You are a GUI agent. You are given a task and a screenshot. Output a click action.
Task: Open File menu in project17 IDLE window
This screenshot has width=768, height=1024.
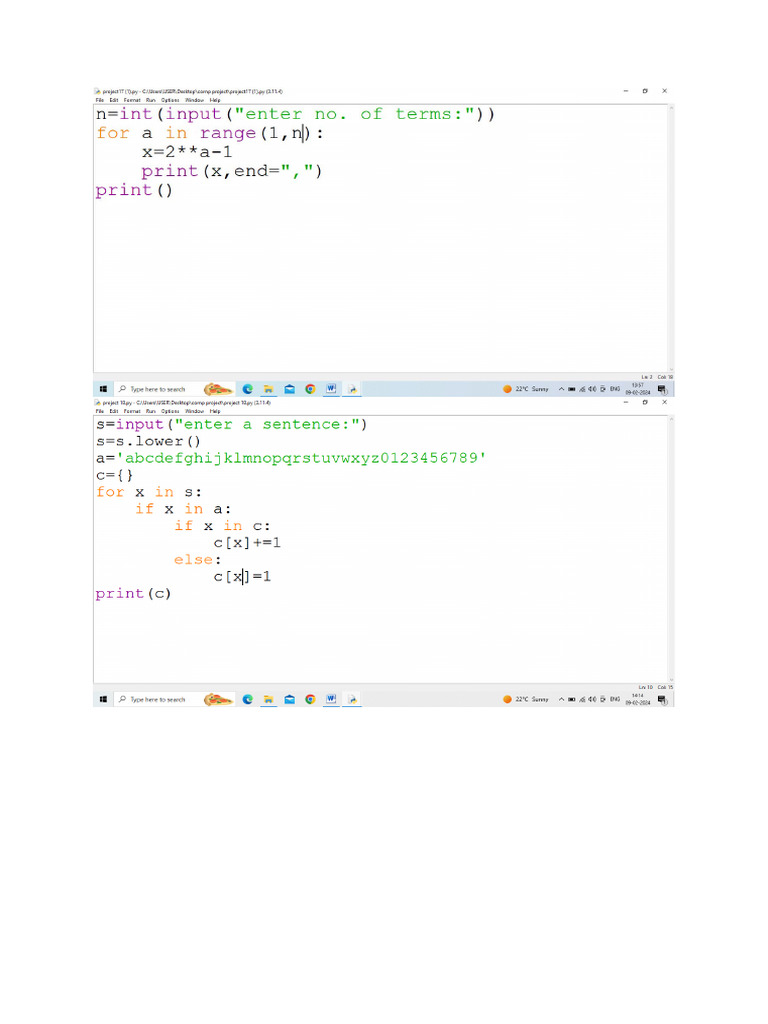click(x=100, y=101)
